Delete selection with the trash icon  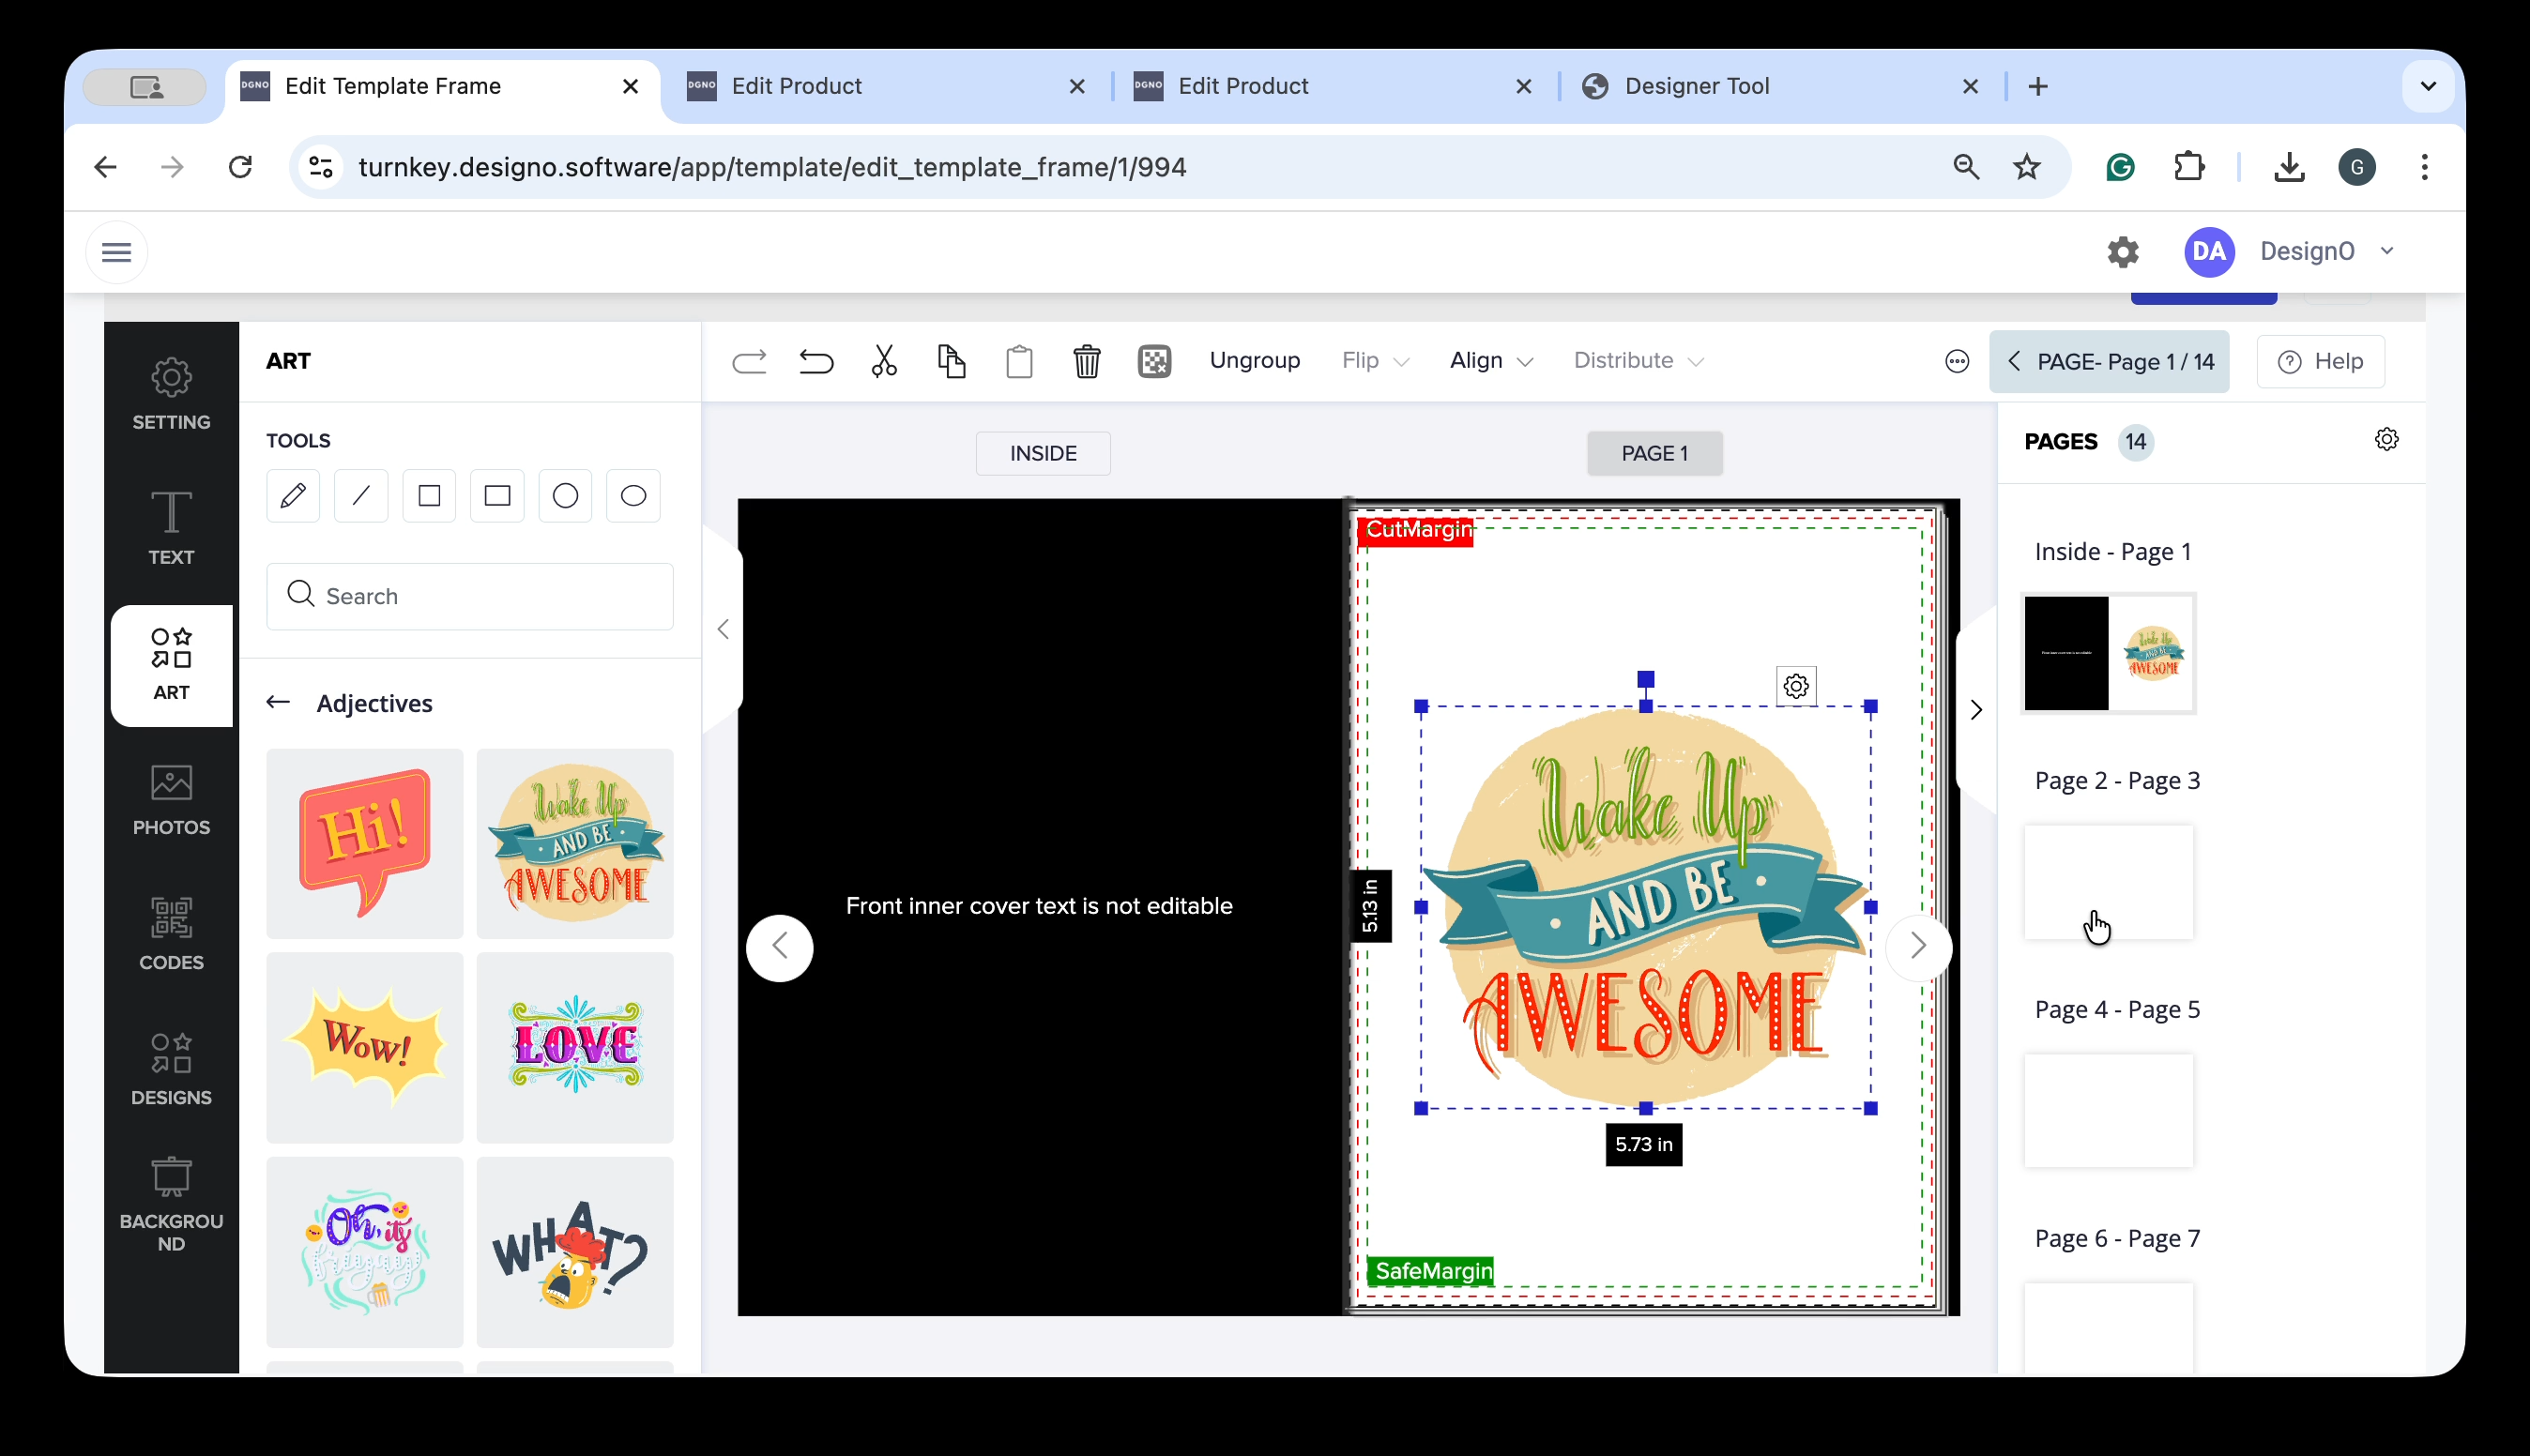pyautogui.click(x=1087, y=361)
